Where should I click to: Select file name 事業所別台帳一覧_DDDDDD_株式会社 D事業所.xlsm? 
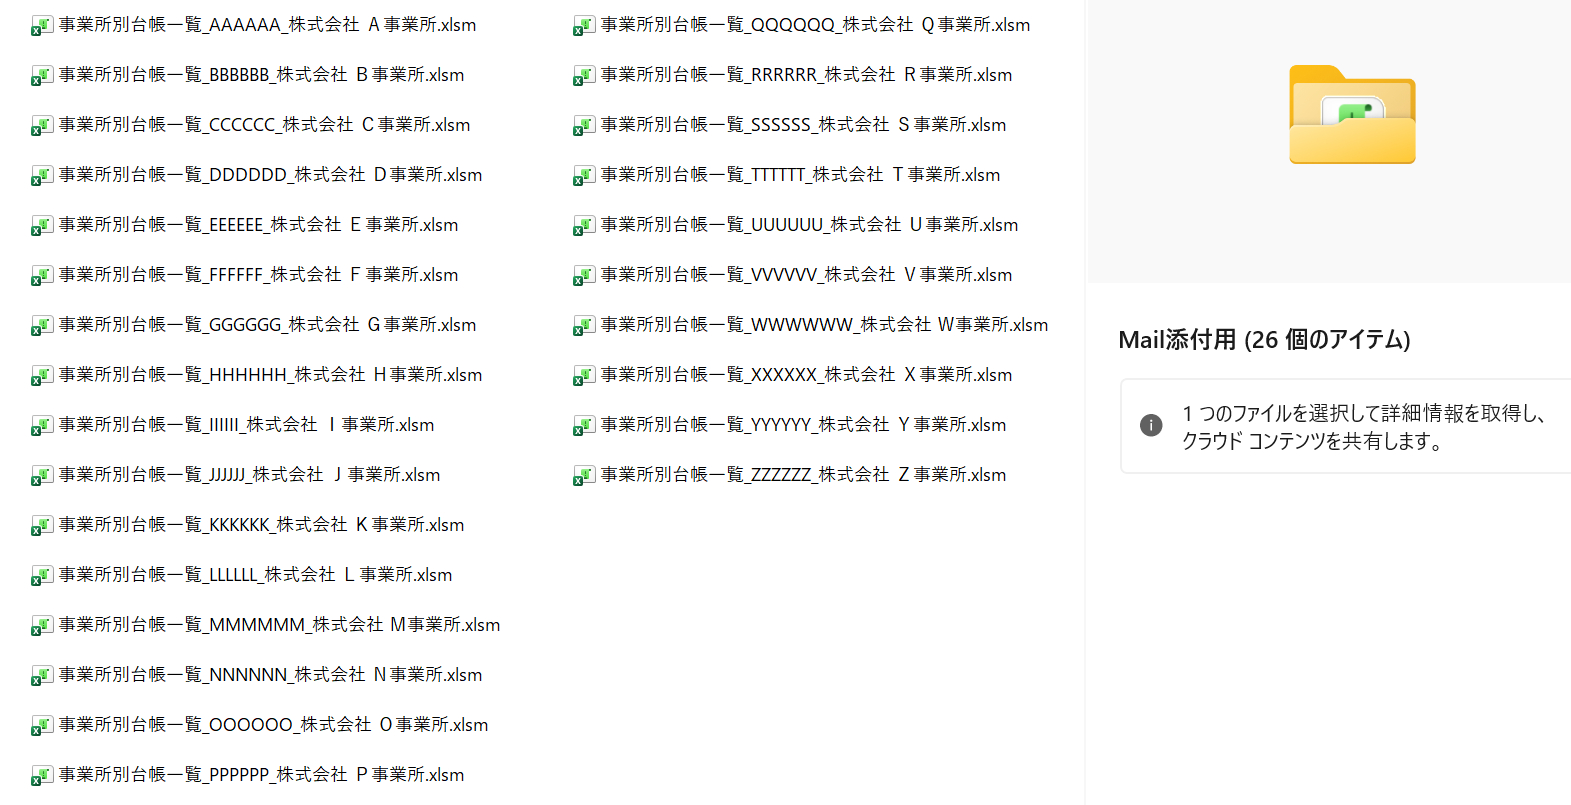coord(270,175)
